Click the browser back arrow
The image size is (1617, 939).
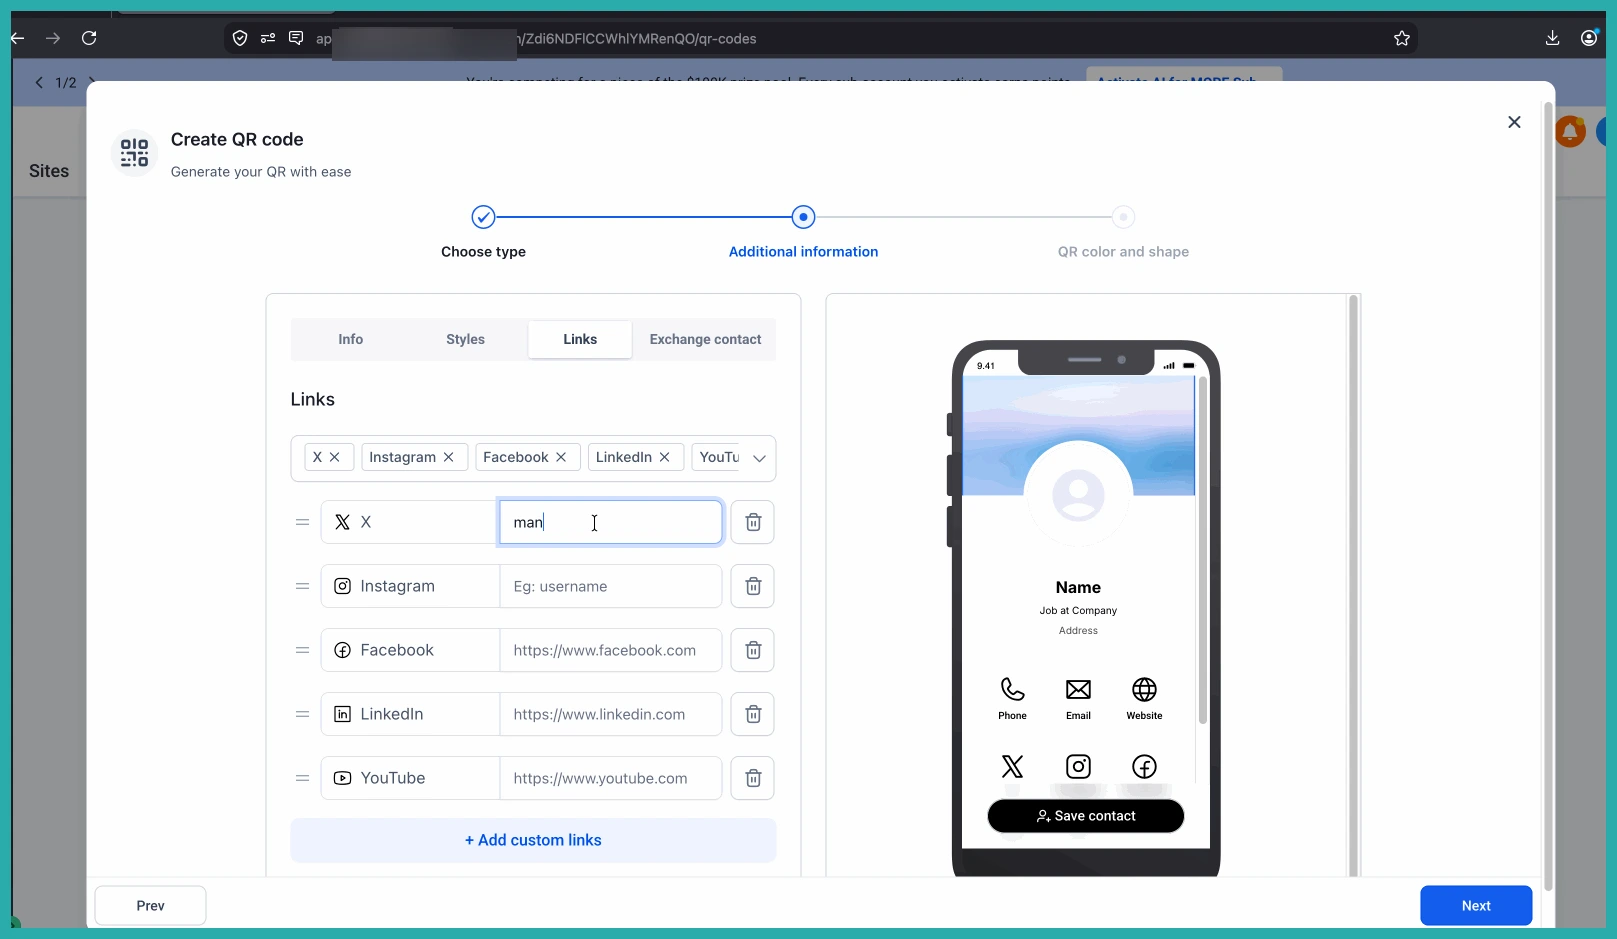[x=18, y=38]
